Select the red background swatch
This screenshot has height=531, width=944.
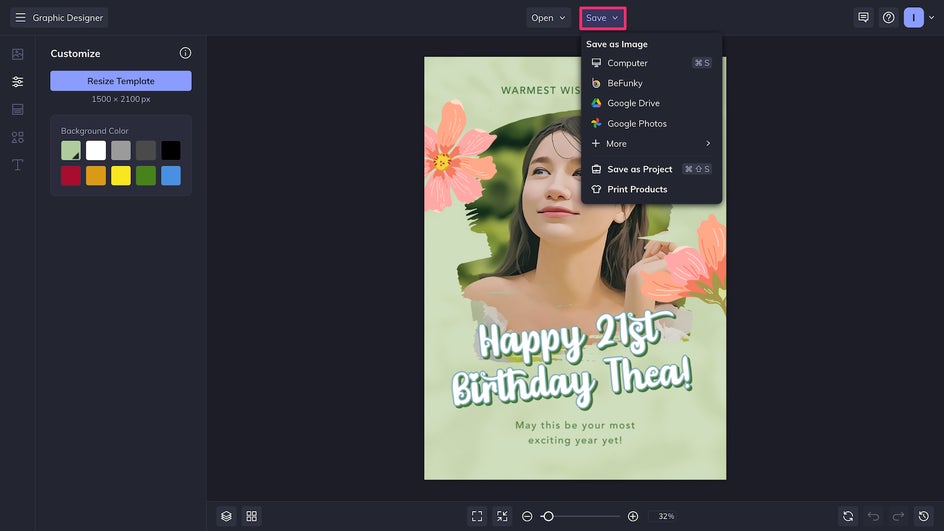(x=70, y=176)
